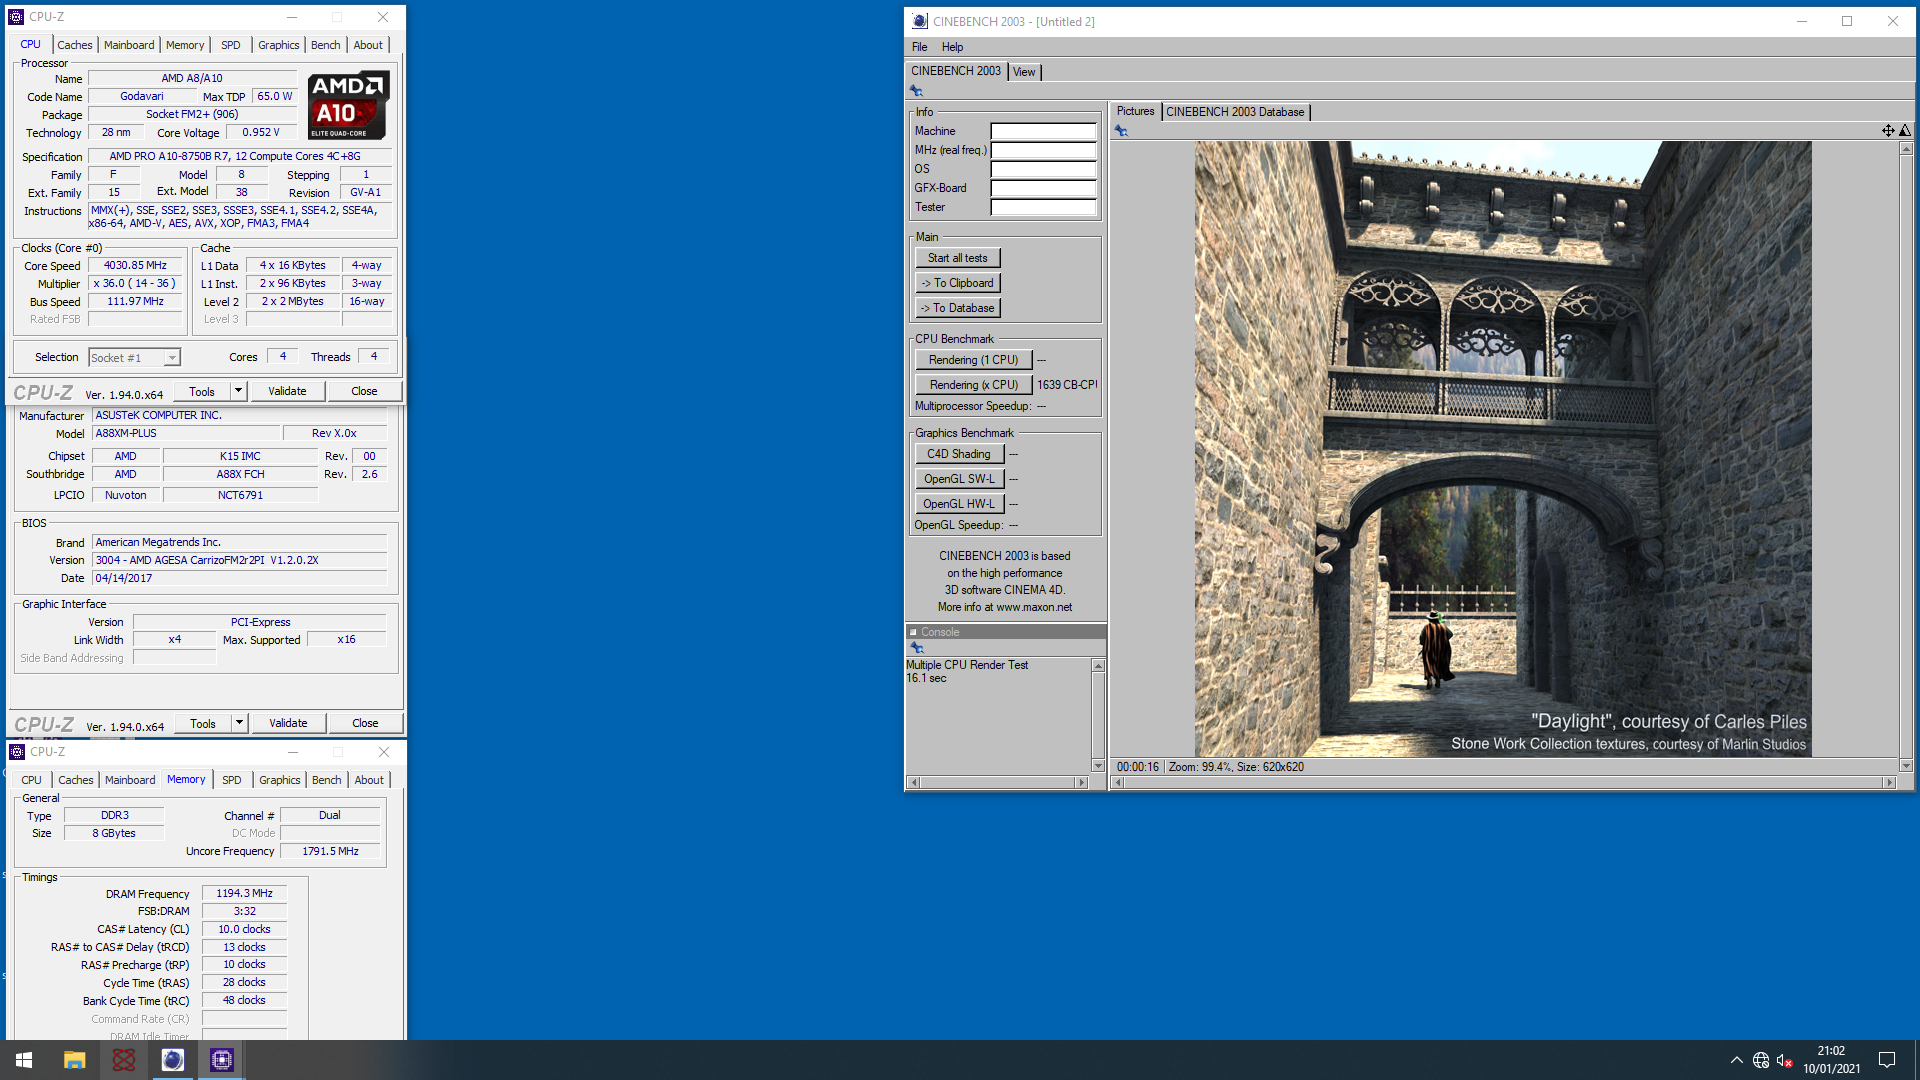Click the To Database button
This screenshot has width=1920, height=1080.
(x=957, y=308)
